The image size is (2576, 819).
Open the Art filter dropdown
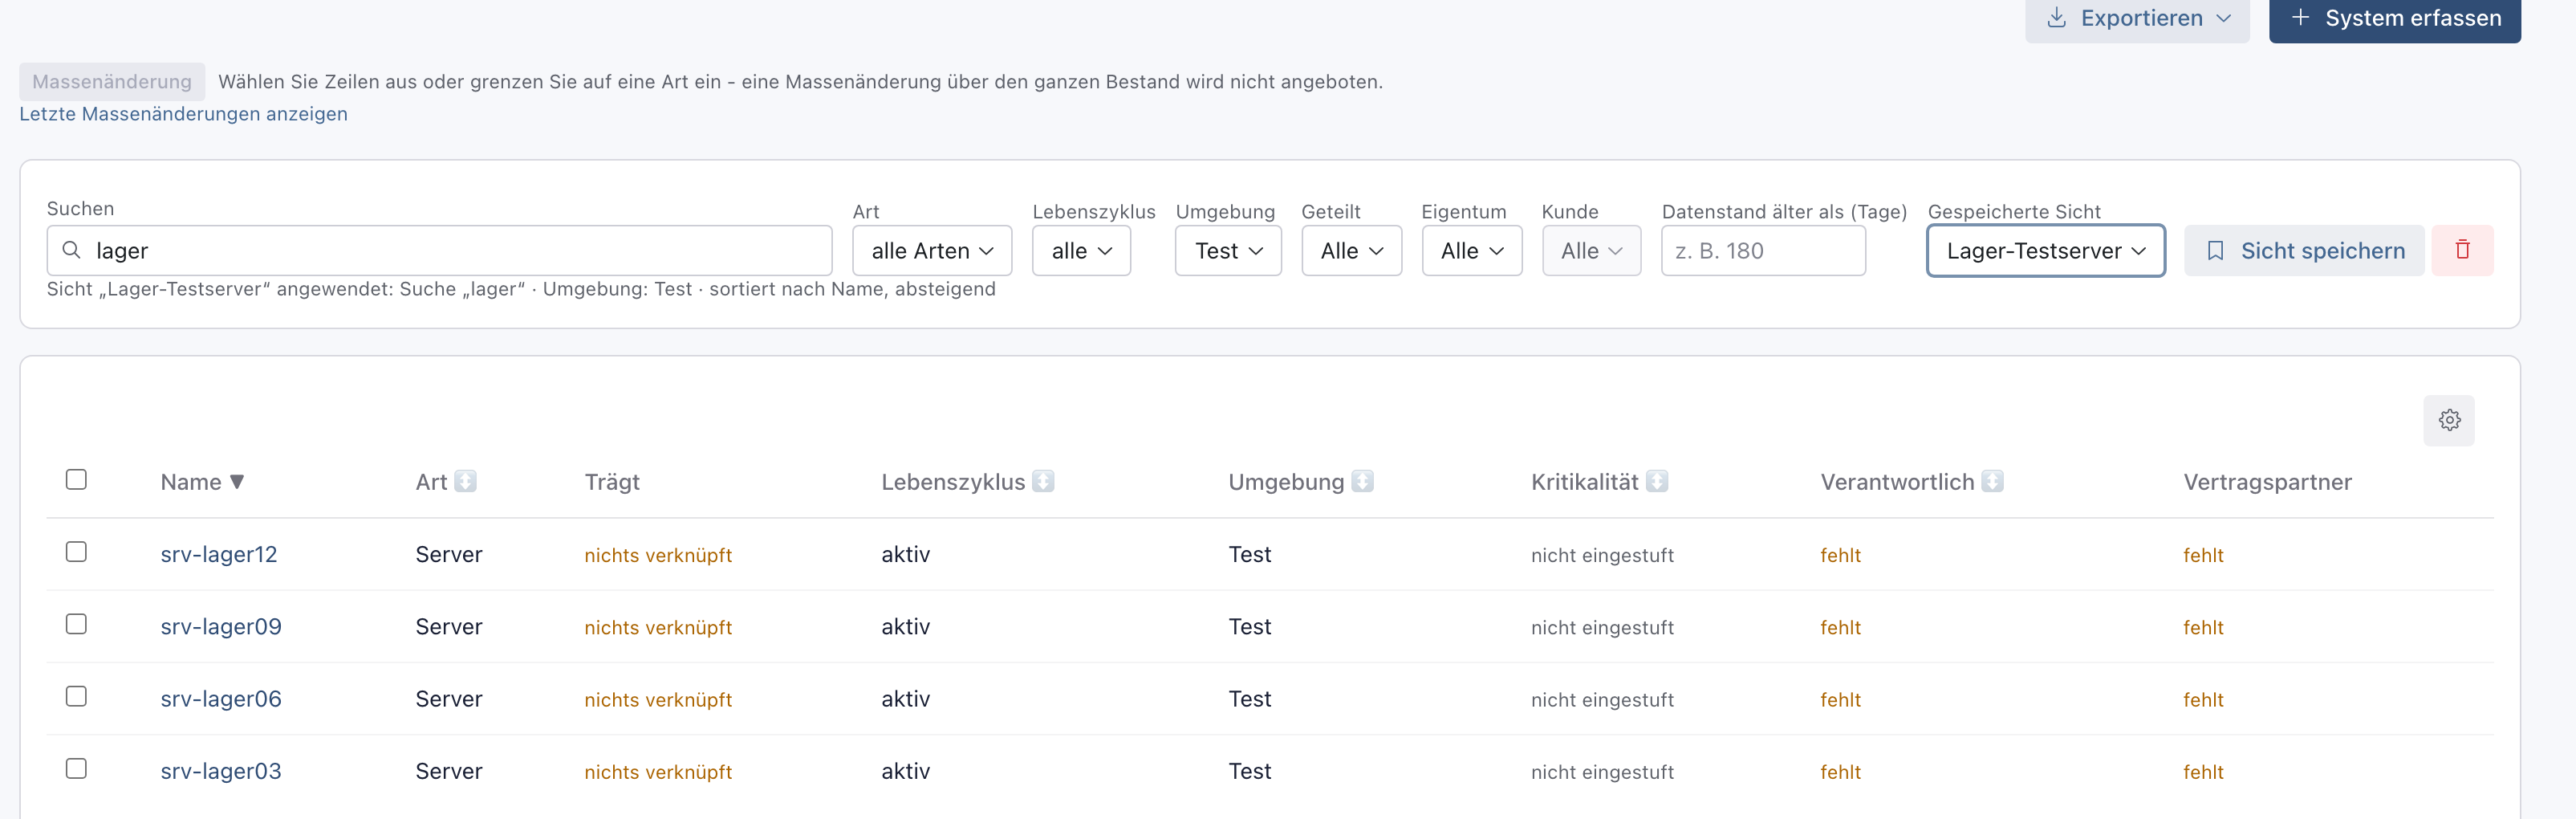click(x=932, y=250)
